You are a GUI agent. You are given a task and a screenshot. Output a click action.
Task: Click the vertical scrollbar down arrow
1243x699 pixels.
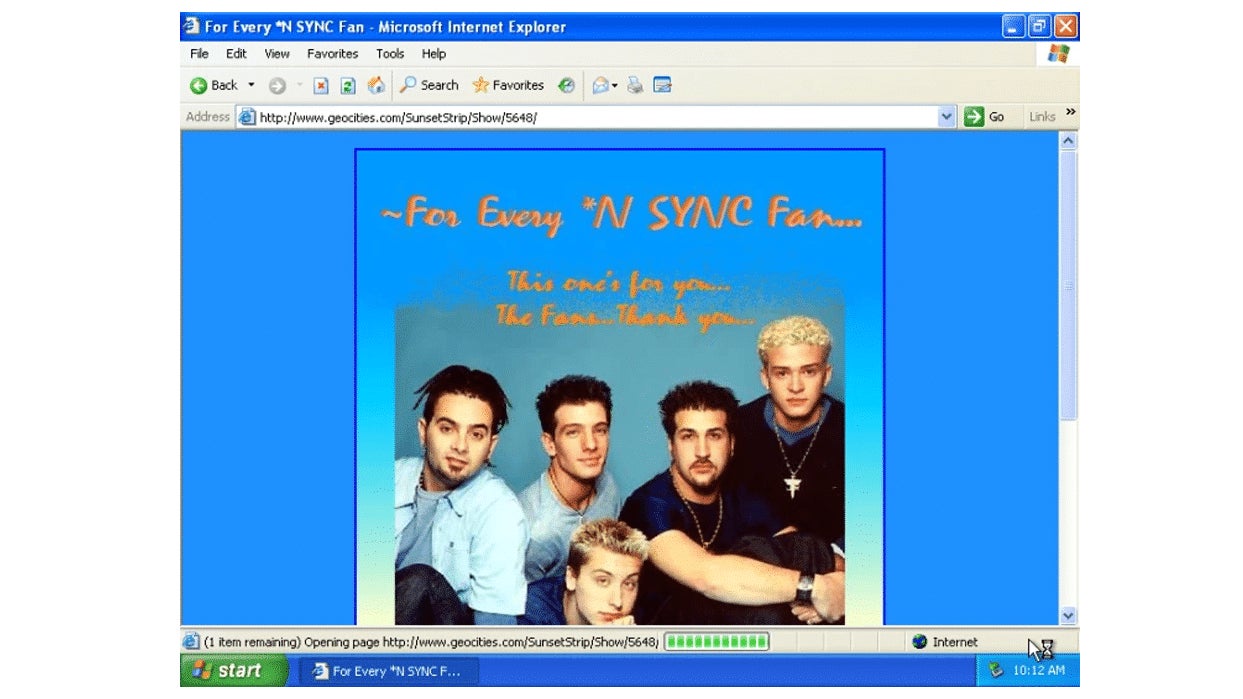point(1068,616)
